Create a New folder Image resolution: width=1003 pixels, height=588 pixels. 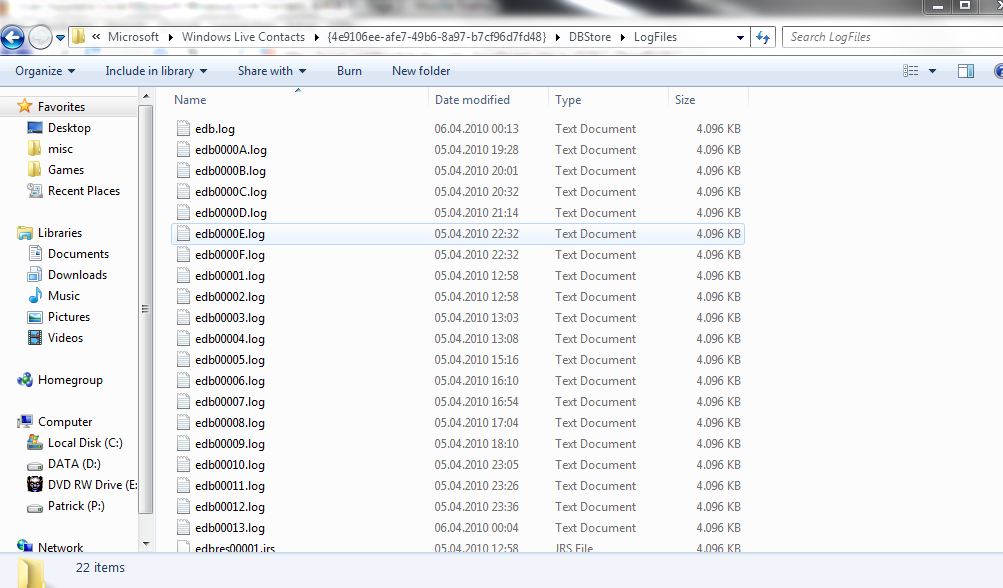tap(421, 71)
